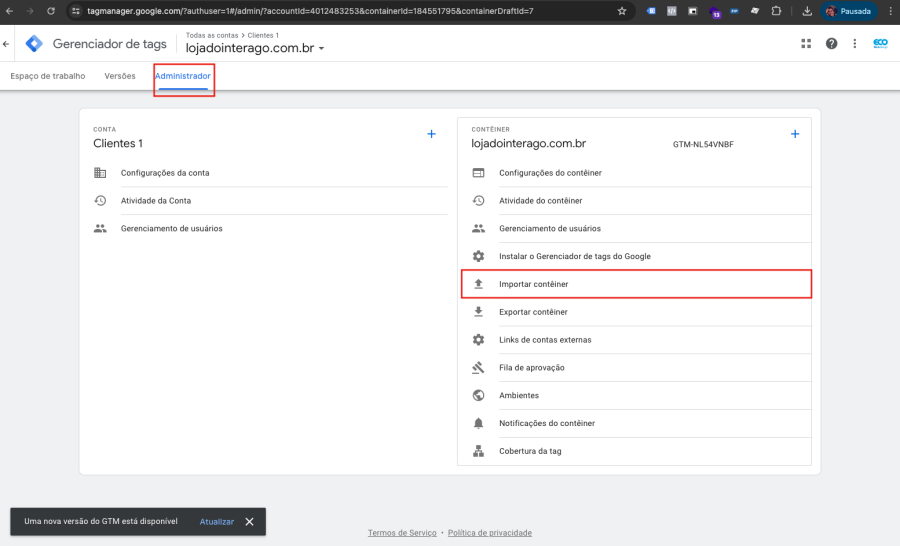900x546 pixels.
Task: Click the gear icon beside Instalar o Gerenciador de tags
Action: point(478,256)
